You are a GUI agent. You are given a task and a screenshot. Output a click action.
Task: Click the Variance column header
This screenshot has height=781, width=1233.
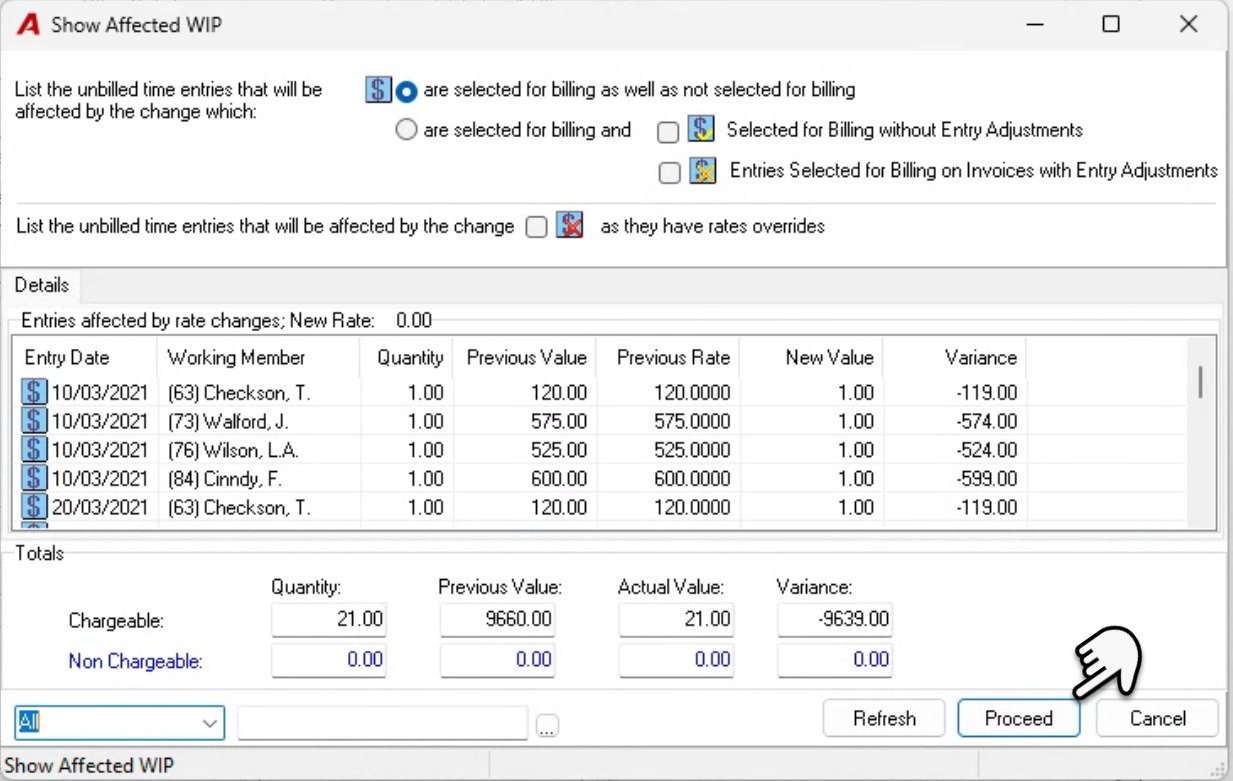[955, 358]
